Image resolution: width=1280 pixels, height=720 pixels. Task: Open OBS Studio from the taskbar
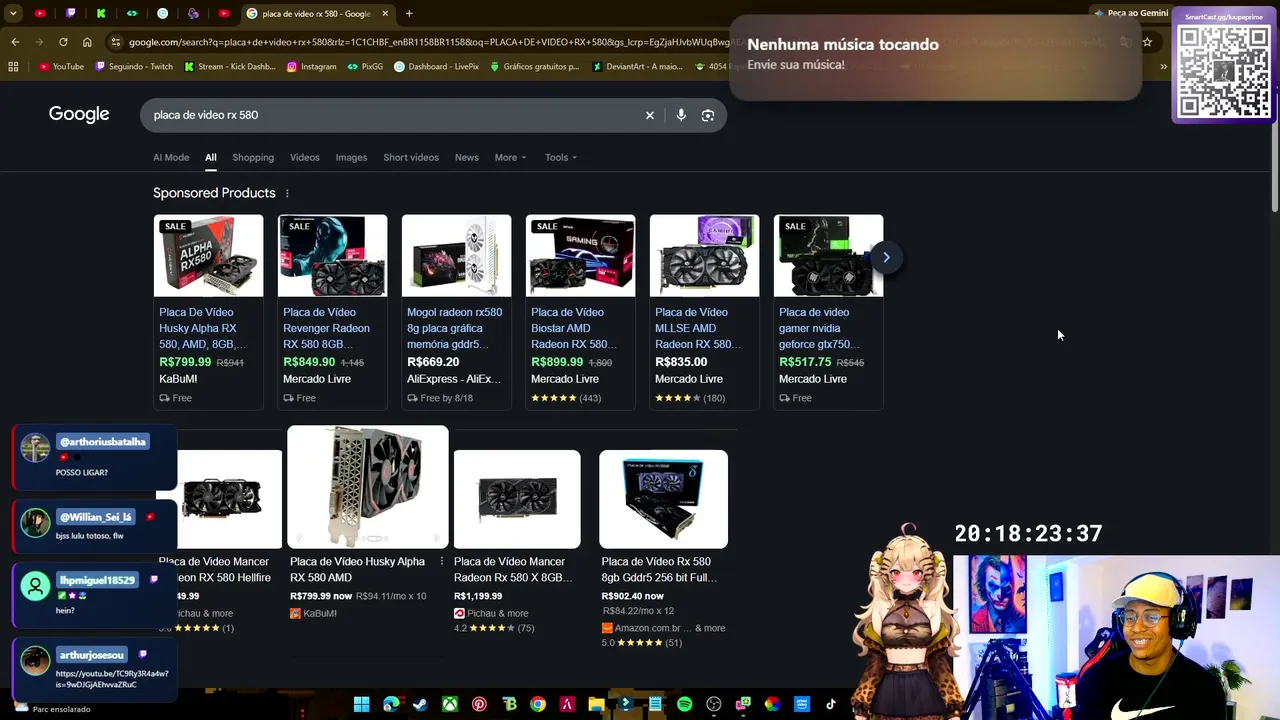(713, 704)
